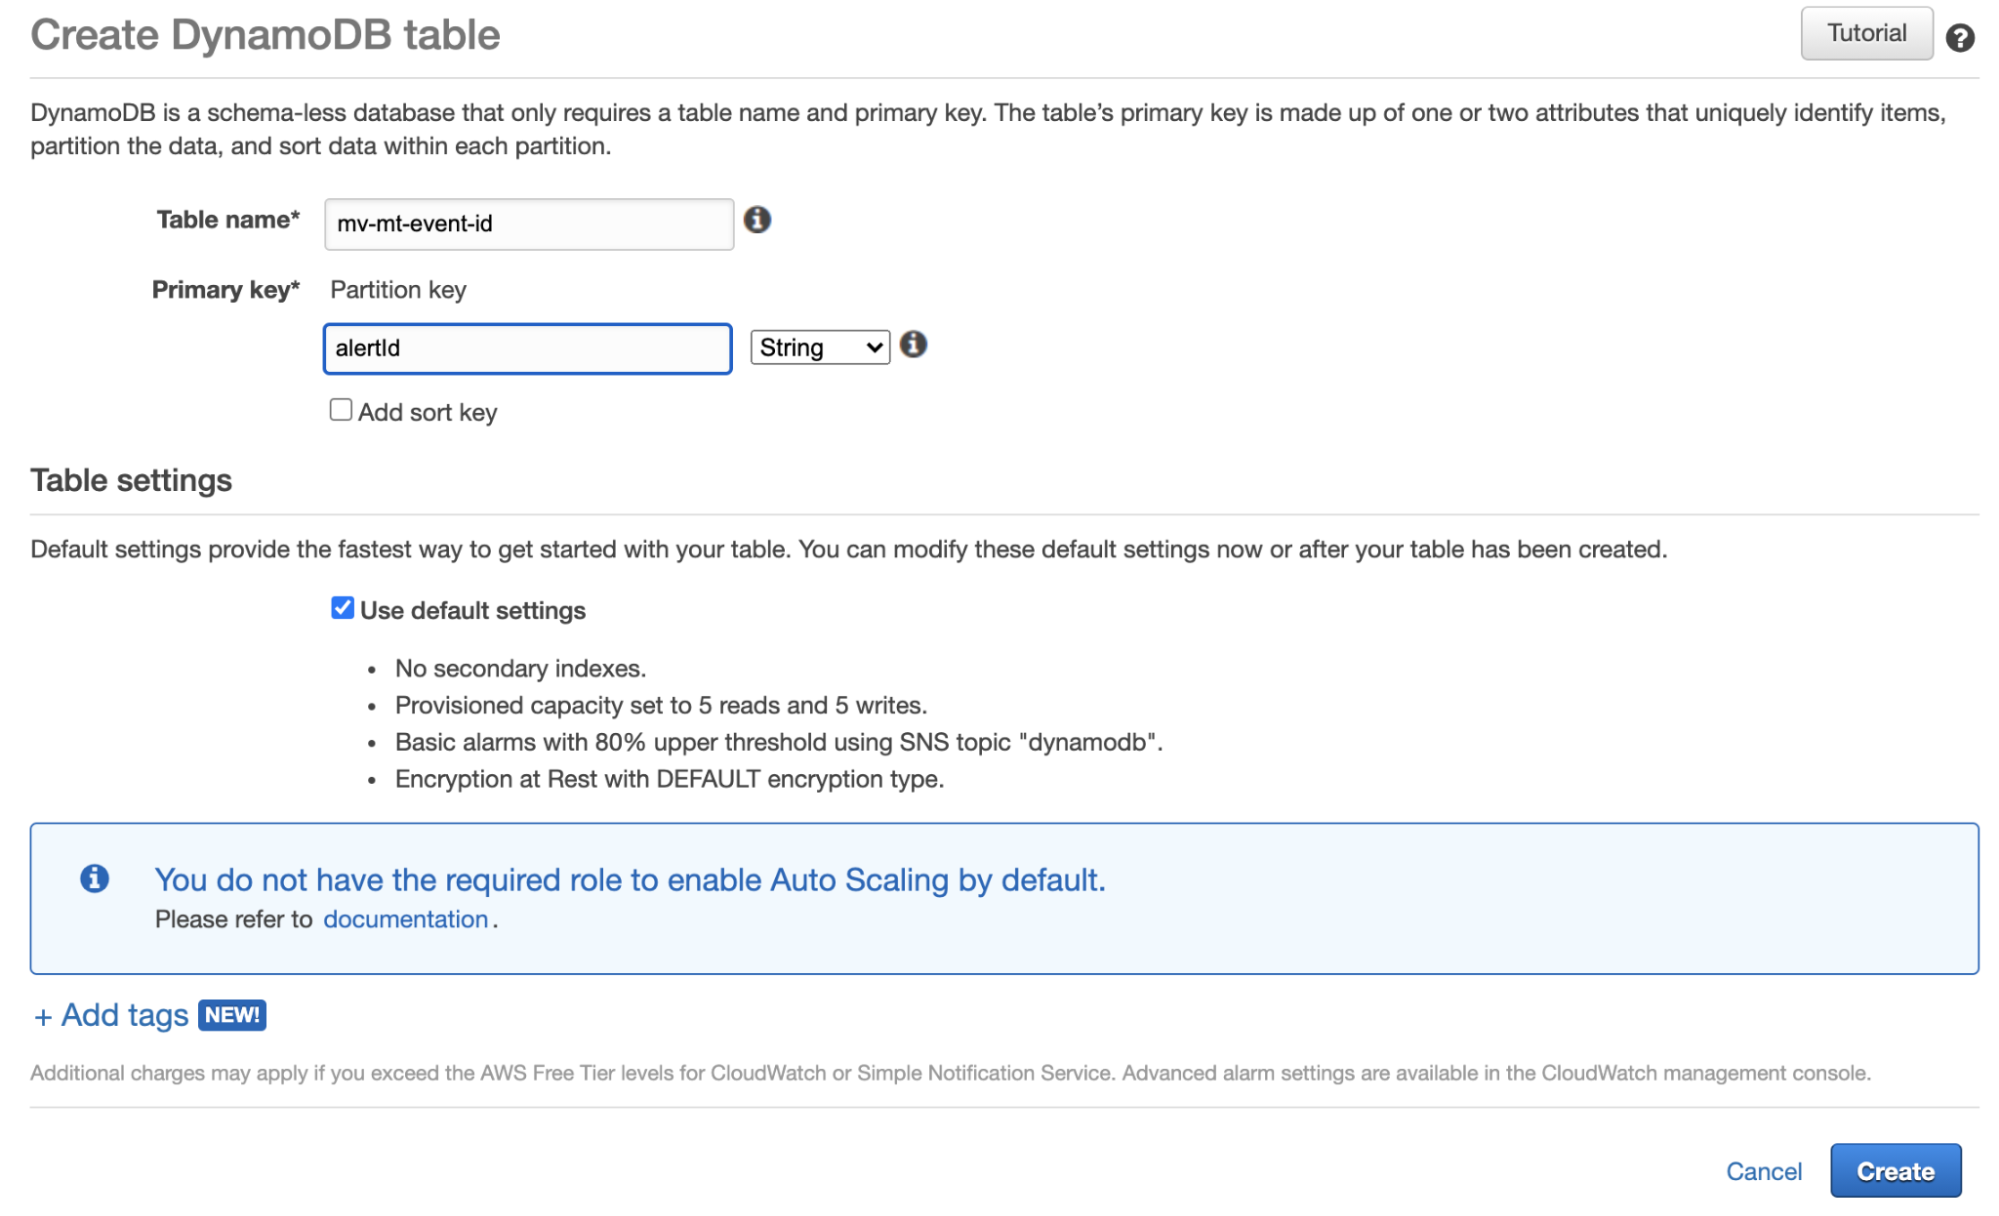This screenshot has width=1999, height=1216.
Task: Click the alertId partition key field
Action: tap(527, 348)
